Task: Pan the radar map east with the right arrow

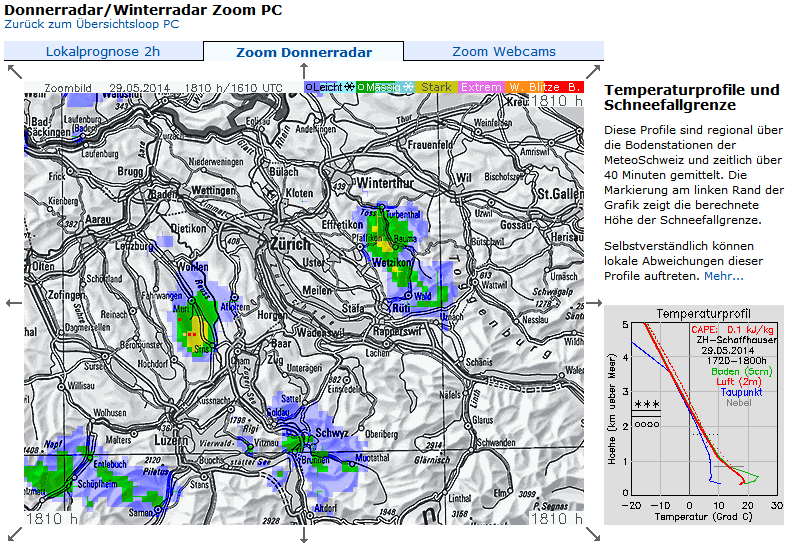Action: [x=594, y=303]
